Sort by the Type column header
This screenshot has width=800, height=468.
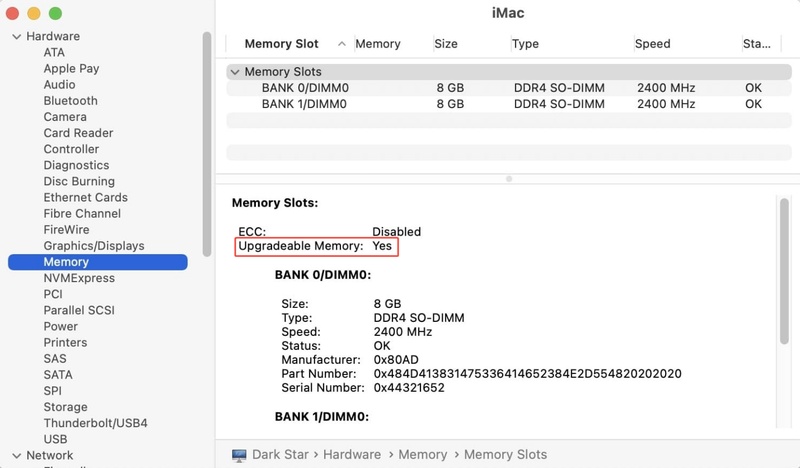(x=526, y=44)
